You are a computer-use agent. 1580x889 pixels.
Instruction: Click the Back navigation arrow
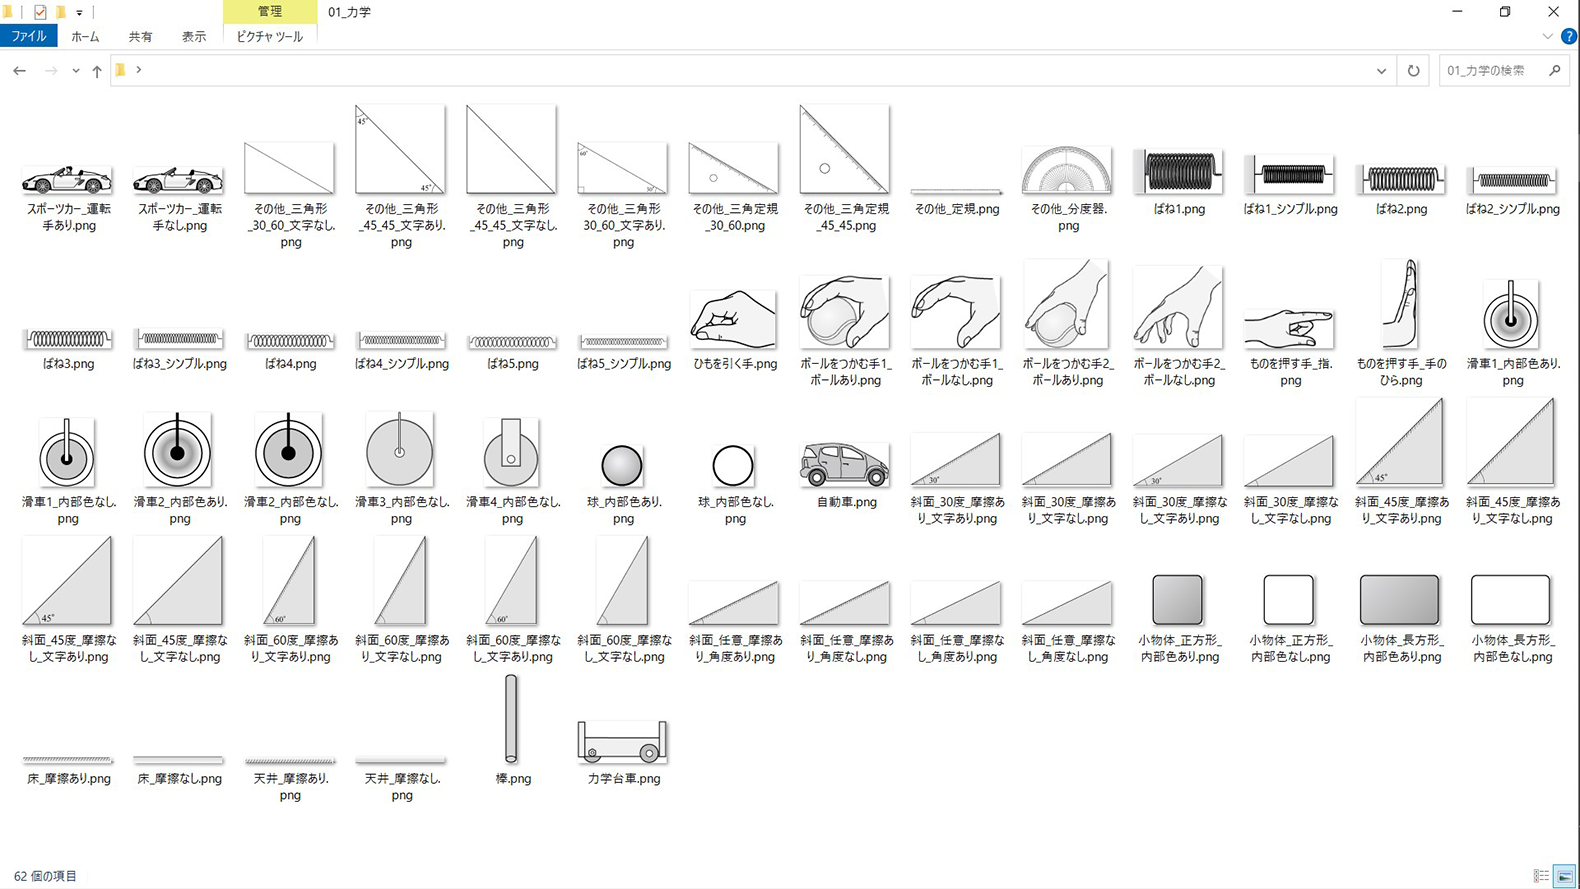(20, 71)
